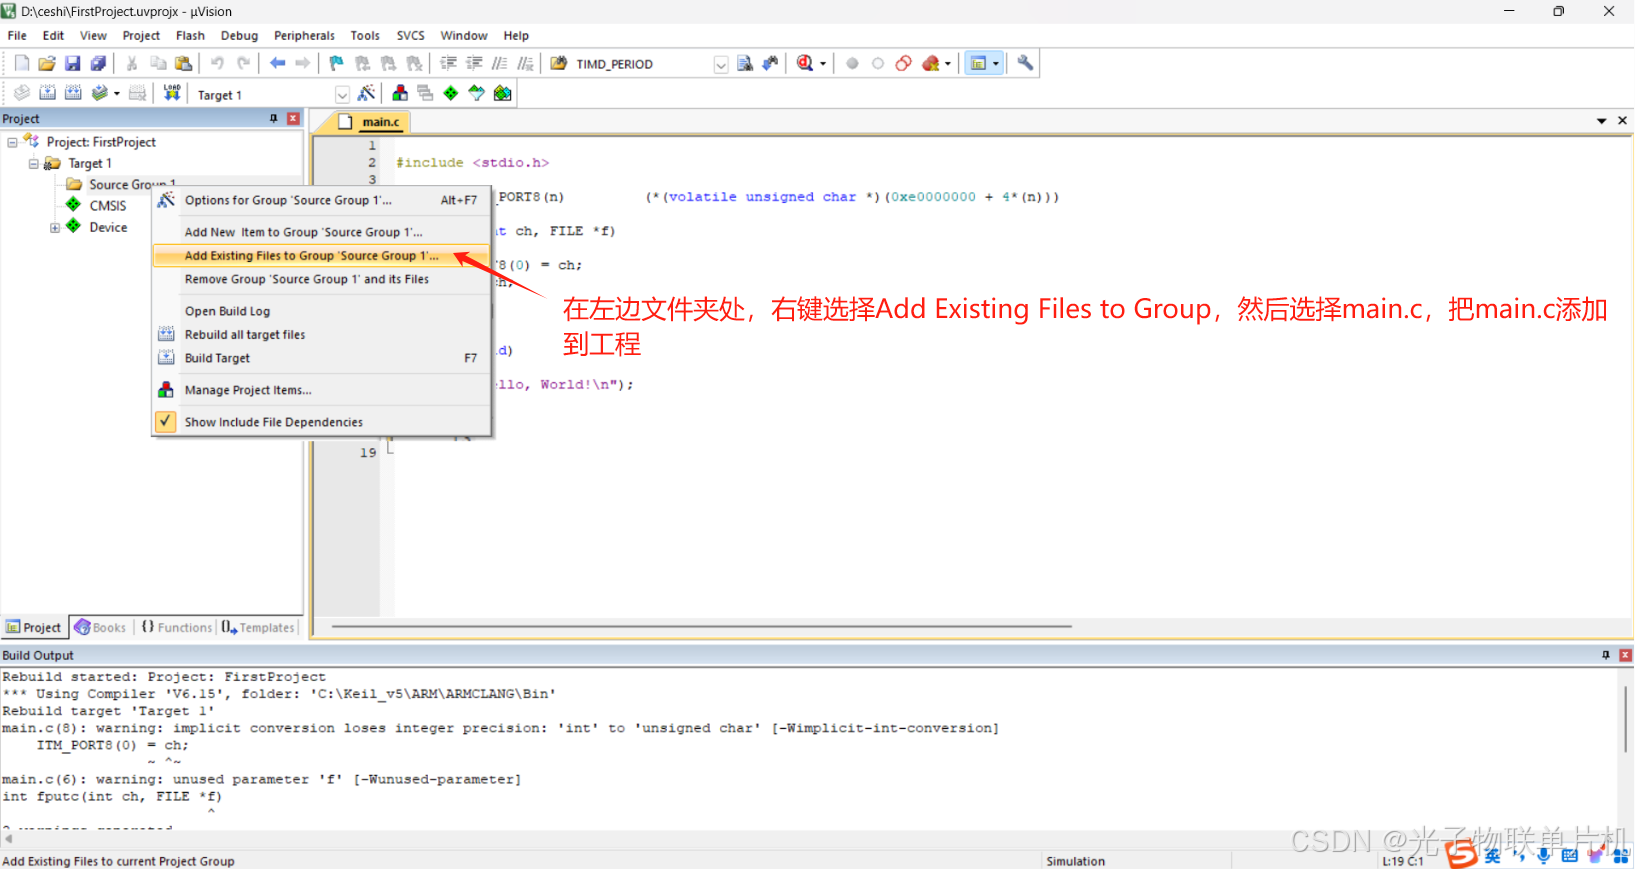Open the batch build dropdown arrow

click(x=116, y=93)
